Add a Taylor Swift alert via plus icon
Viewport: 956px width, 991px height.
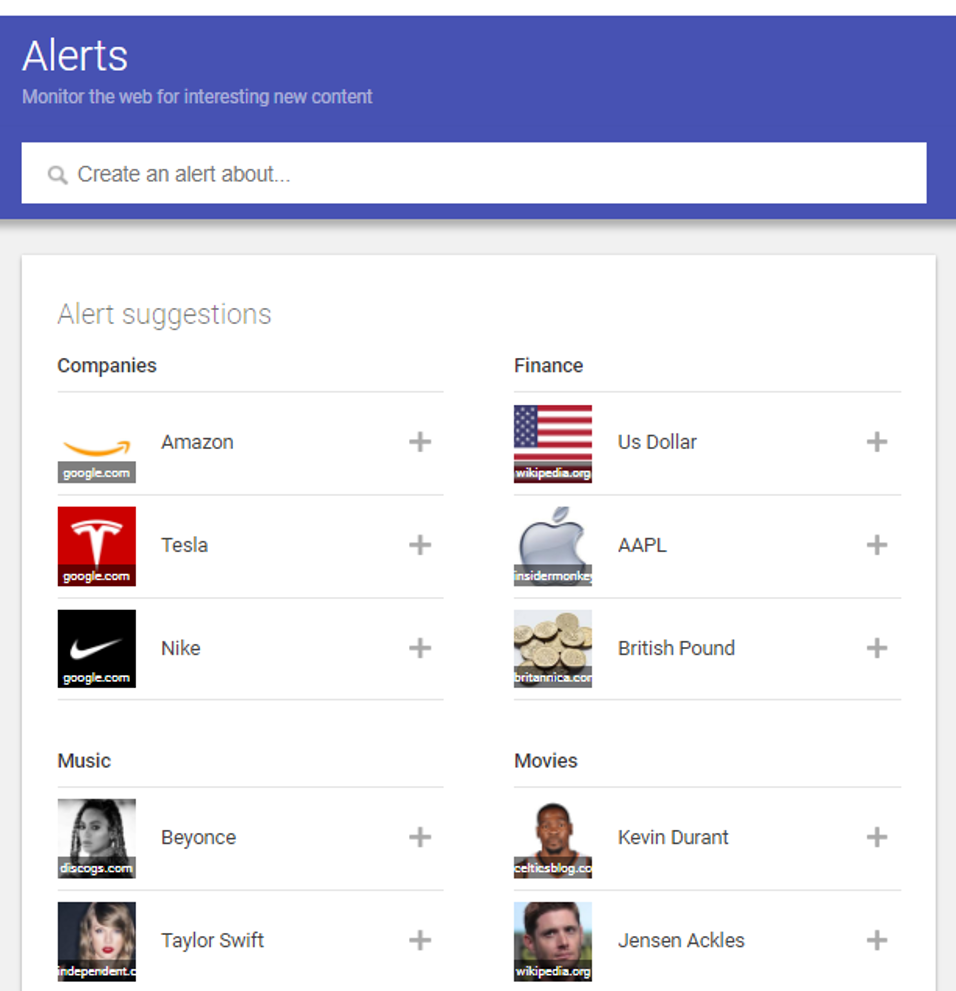coord(419,940)
